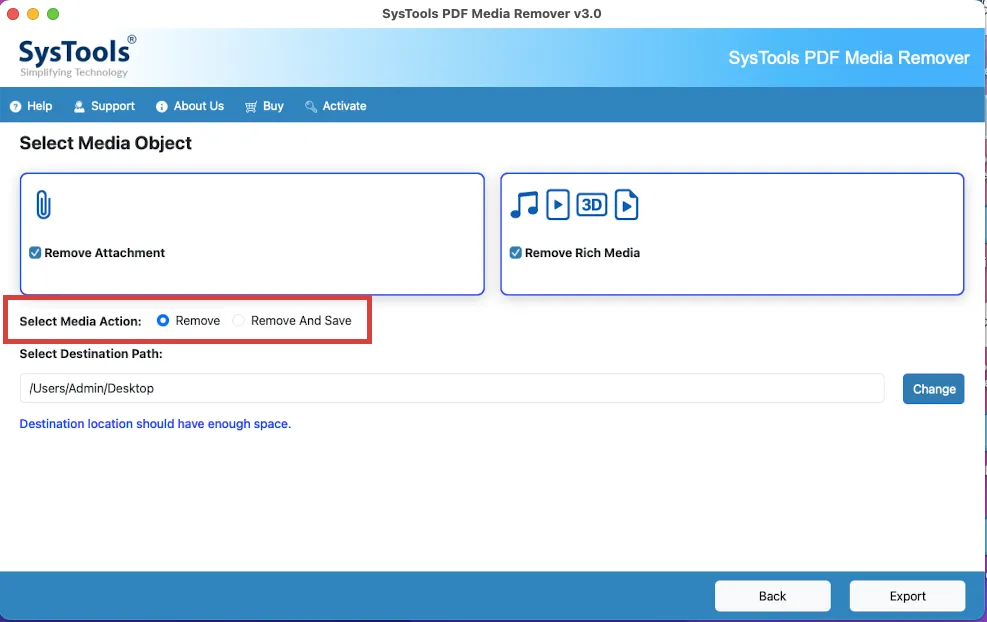Click the Help question mark icon
The width and height of the screenshot is (987, 622).
tap(16, 106)
